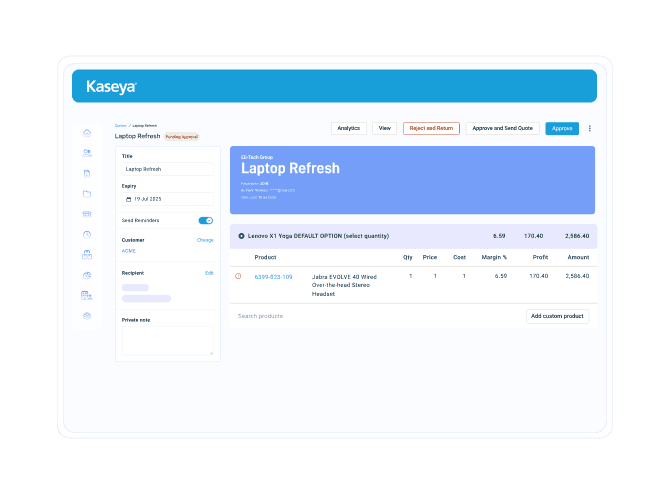Click the warning icon beside product 6399-823-109
This screenshot has width=670, height=494.
tap(238, 276)
